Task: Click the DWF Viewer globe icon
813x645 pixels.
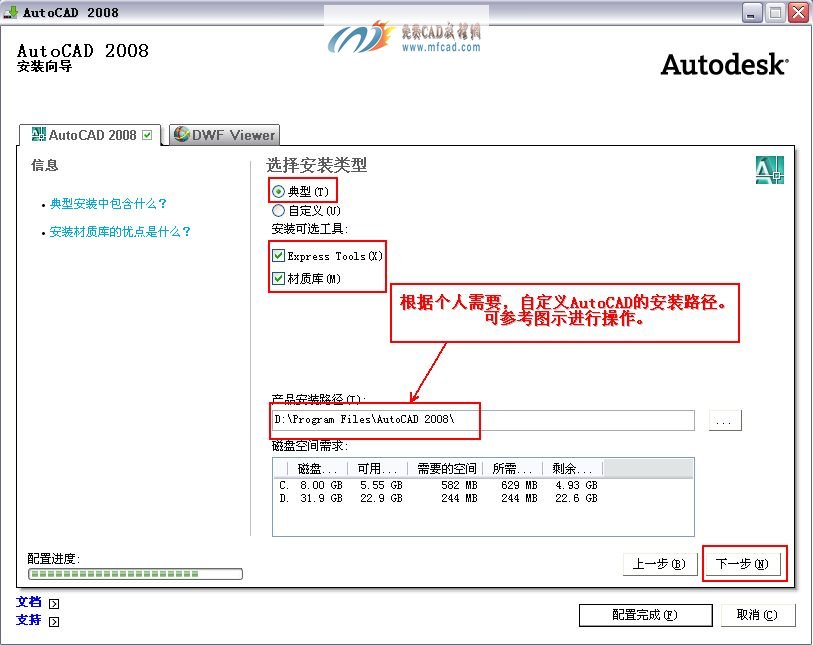Action: point(181,134)
